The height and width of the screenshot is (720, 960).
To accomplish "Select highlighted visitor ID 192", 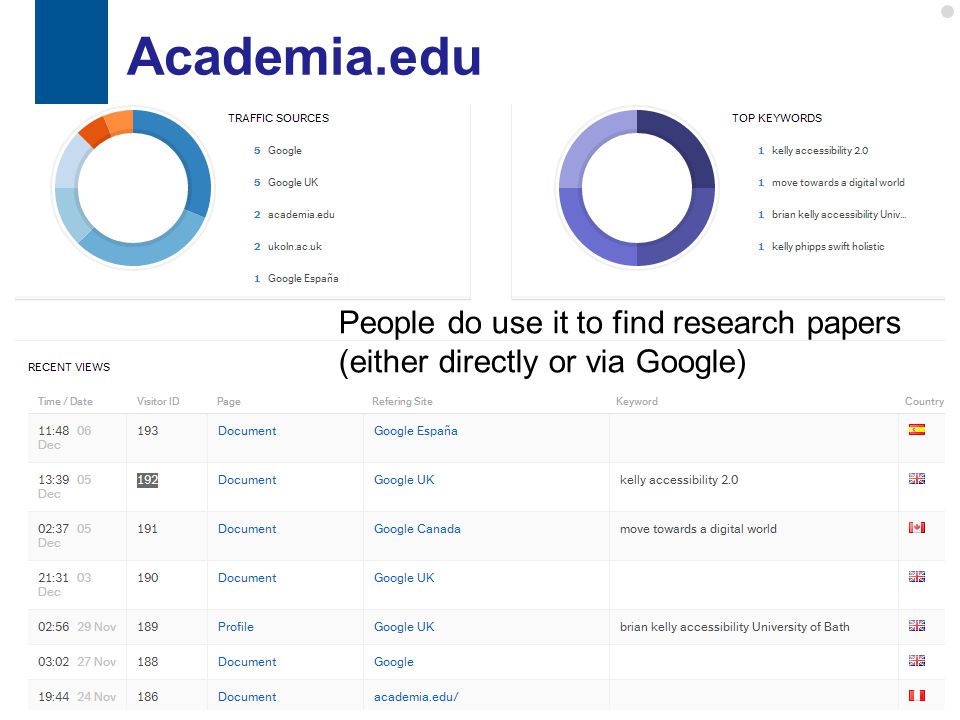I will coord(148,480).
